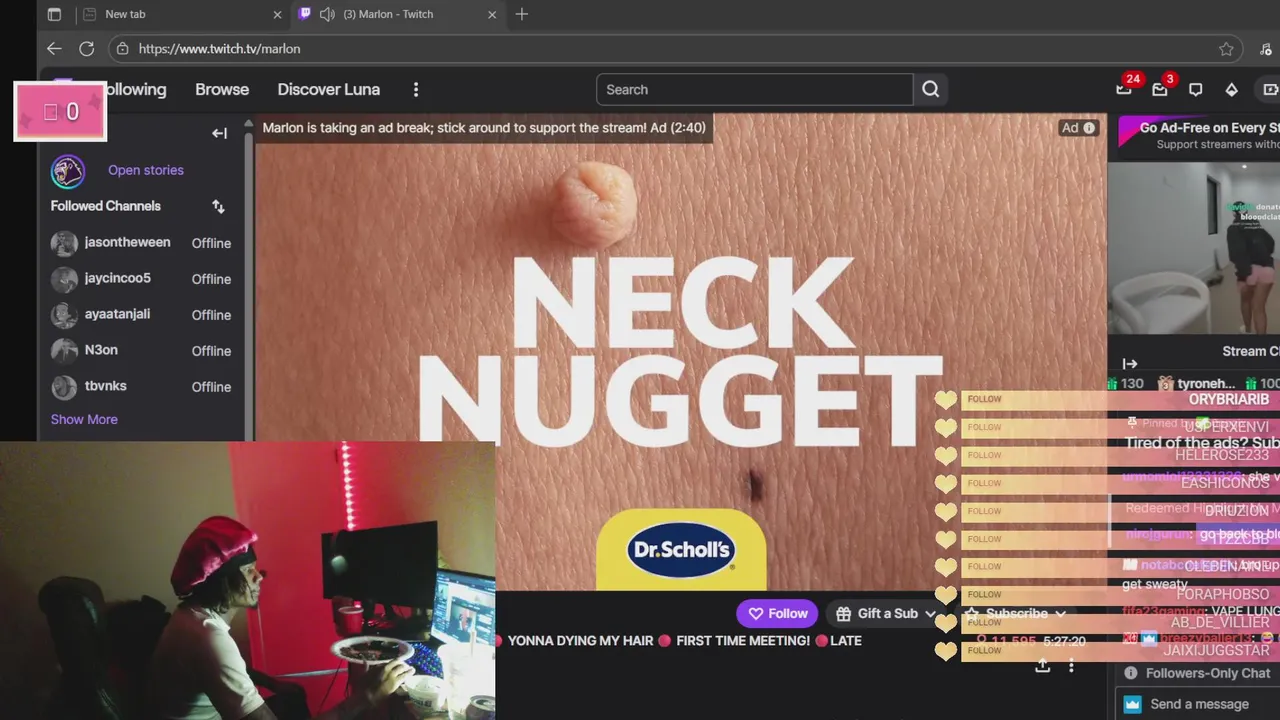The image size is (1280, 720).
Task: Bookmark this page with the star icon
Action: 1226,48
